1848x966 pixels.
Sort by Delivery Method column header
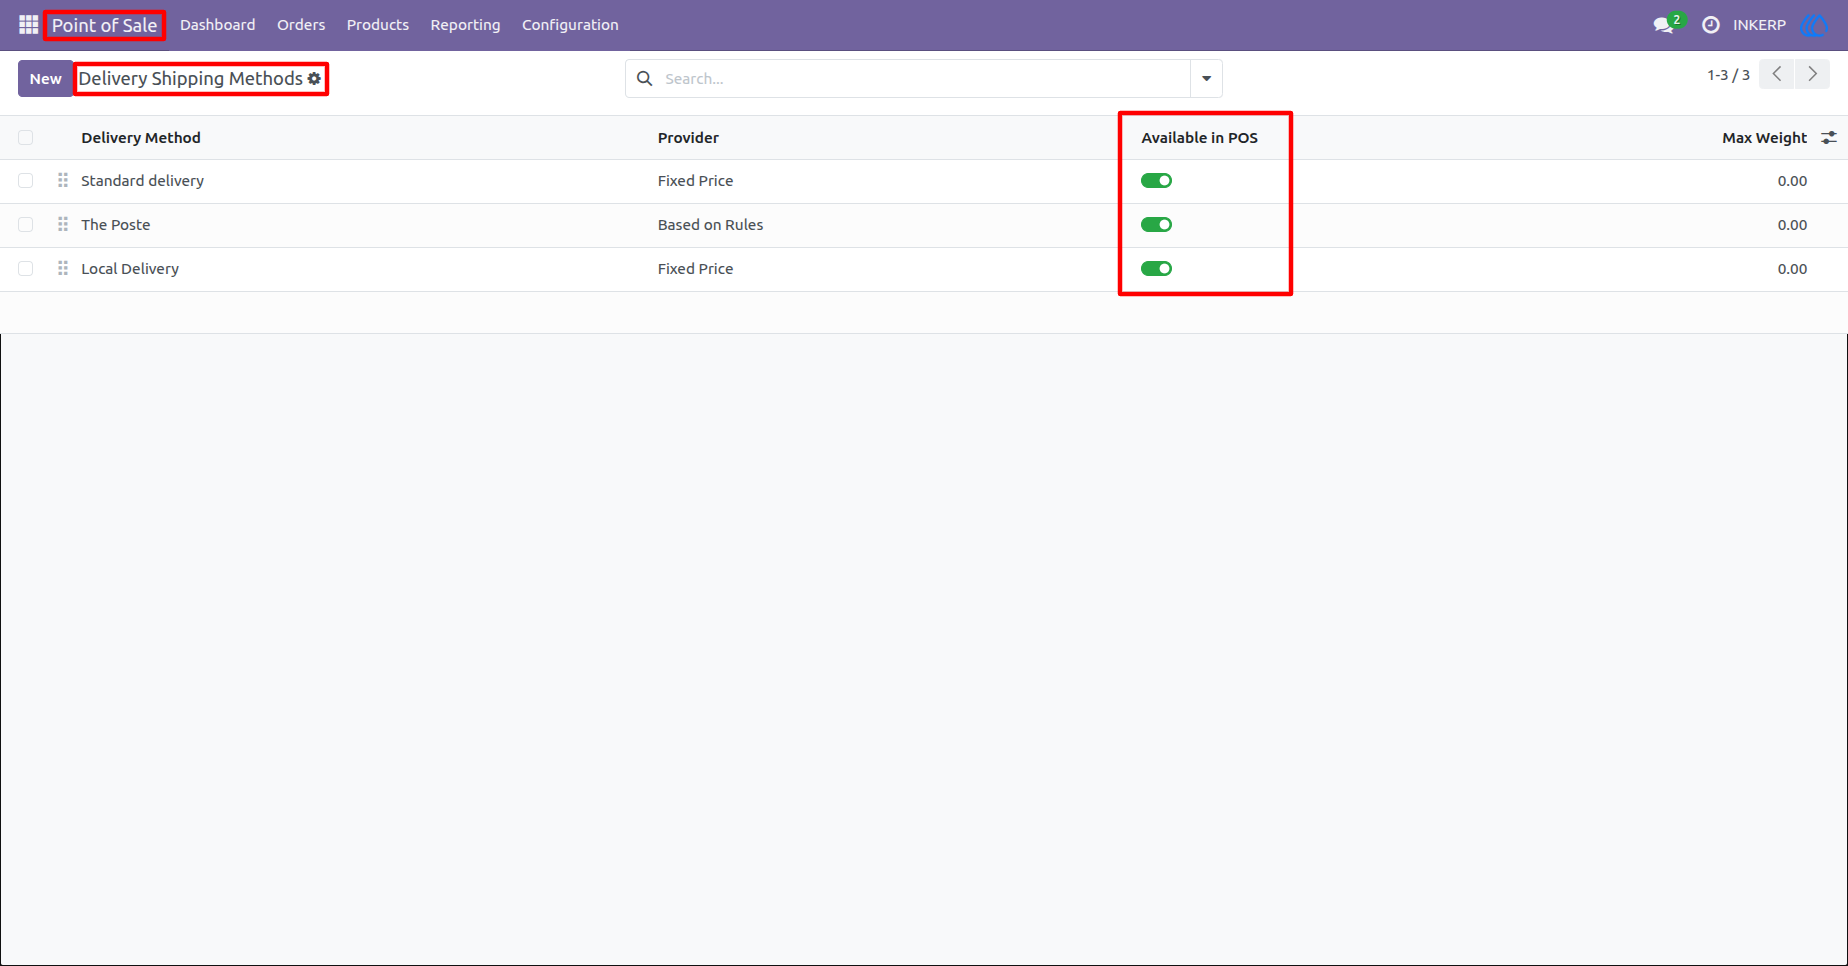click(141, 137)
